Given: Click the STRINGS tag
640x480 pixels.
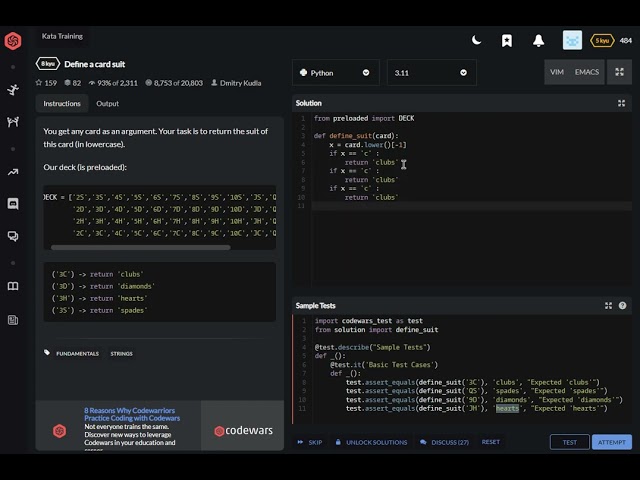Looking at the screenshot, I should pyautogui.click(x=121, y=353).
